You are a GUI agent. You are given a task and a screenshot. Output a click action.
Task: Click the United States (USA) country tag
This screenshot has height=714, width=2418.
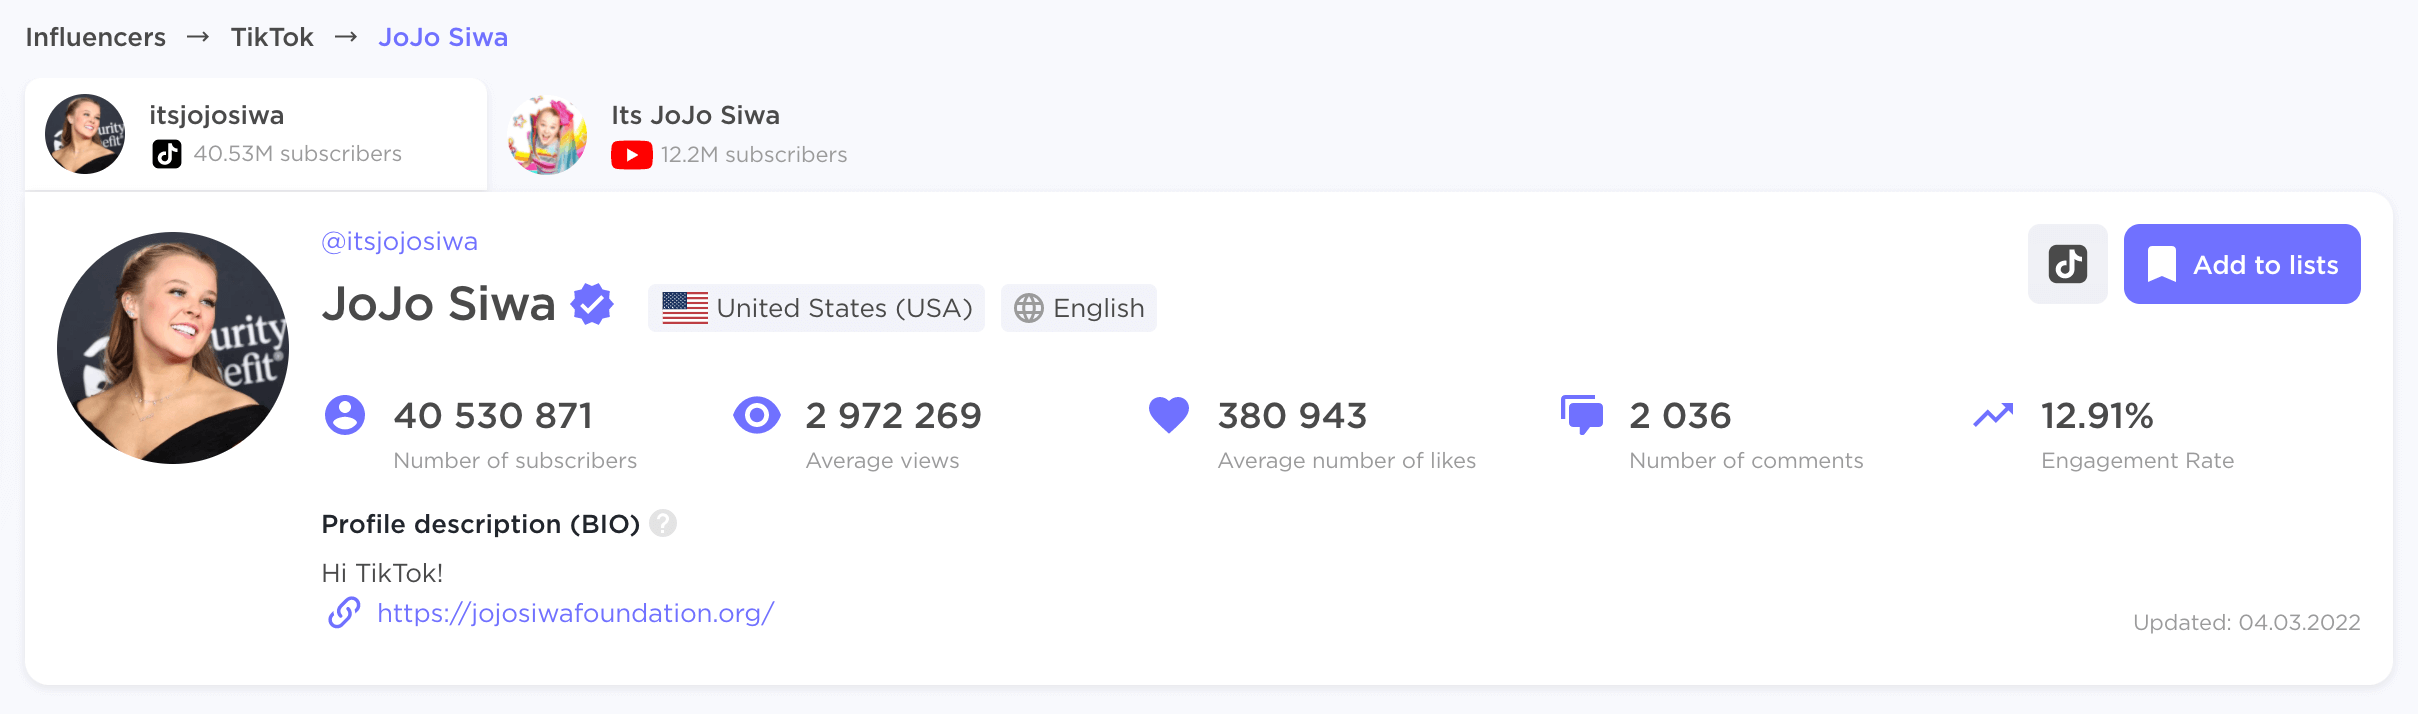[x=816, y=308]
